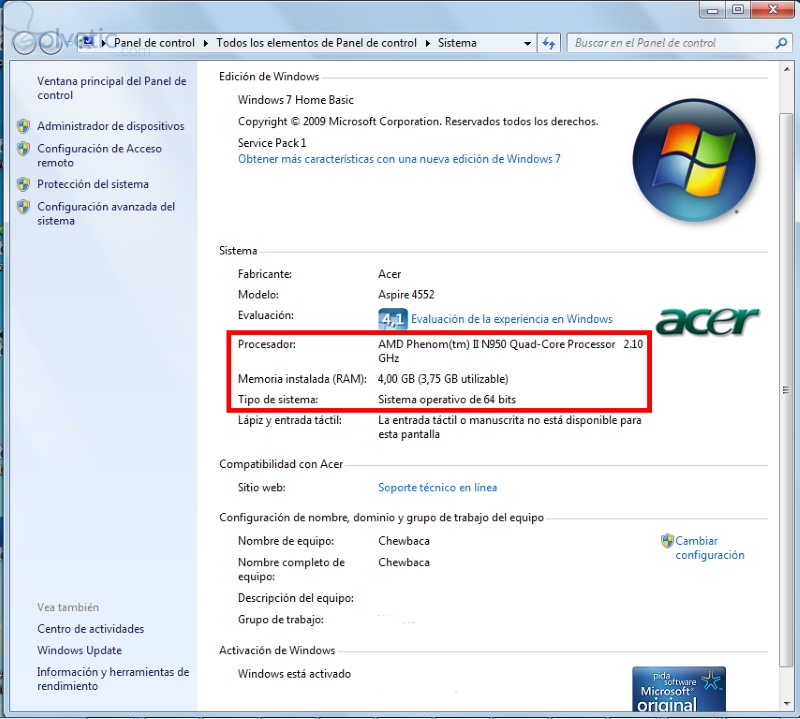Open Soporte técnico en línea link
Viewport: 800px width, 719px height.
click(437, 488)
